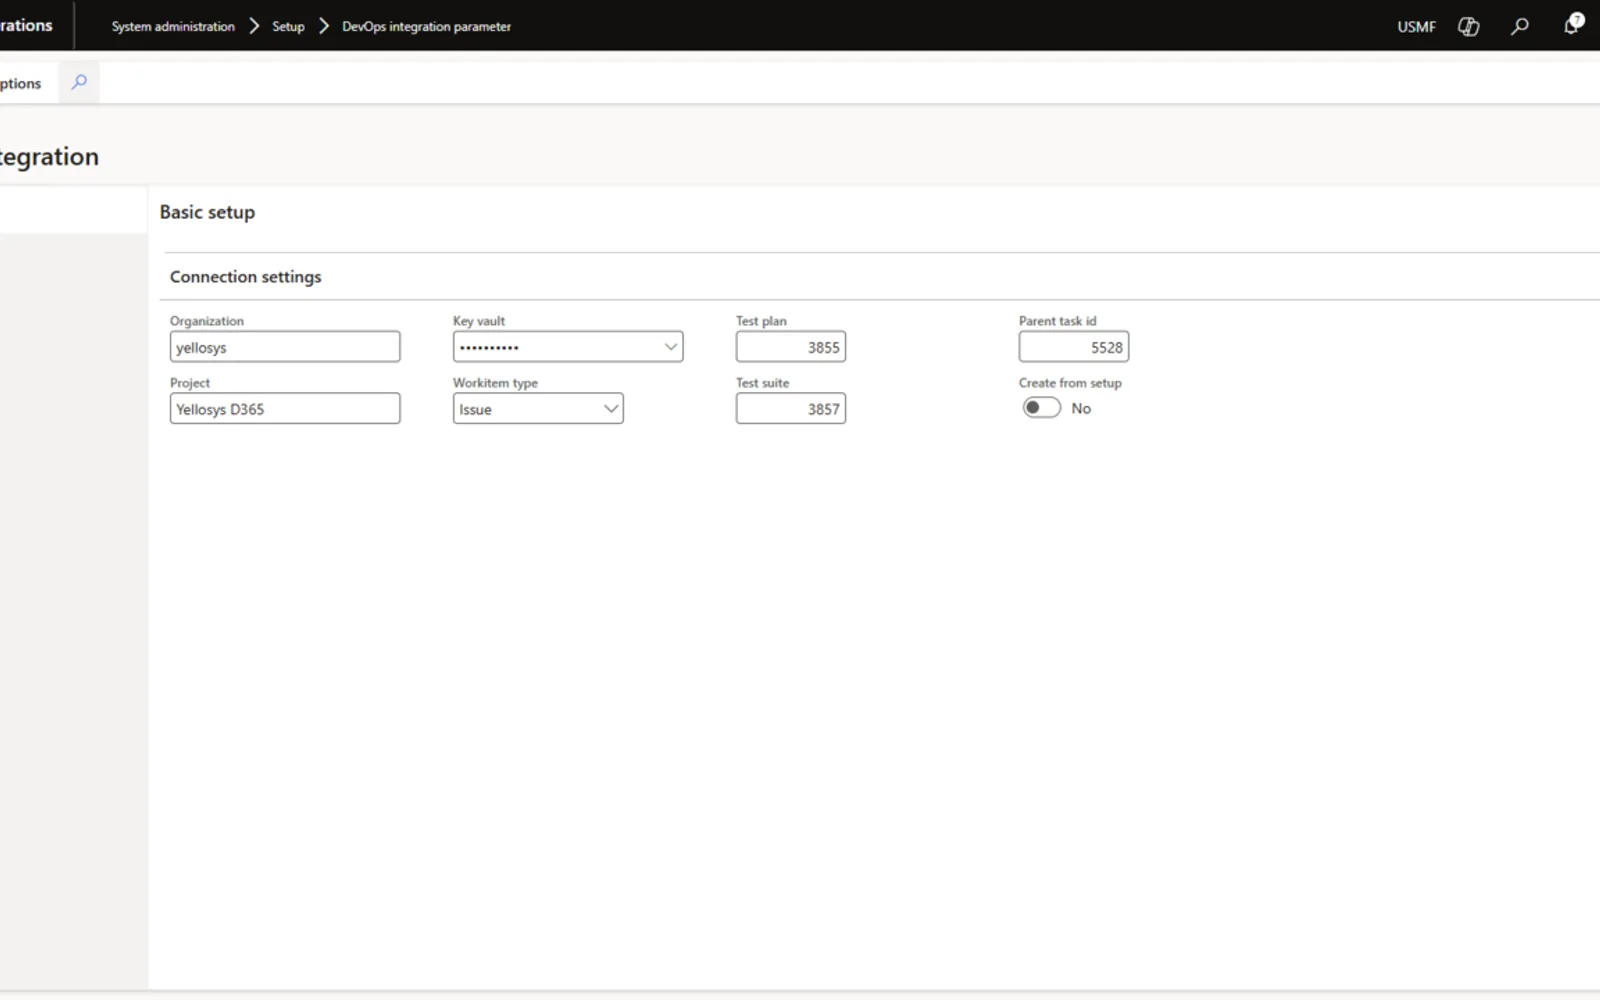Screen dimensions: 1600x1000
Task: Open the Copilot icon in top bar
Action: pyautogui.click(x=1468, y=27)
